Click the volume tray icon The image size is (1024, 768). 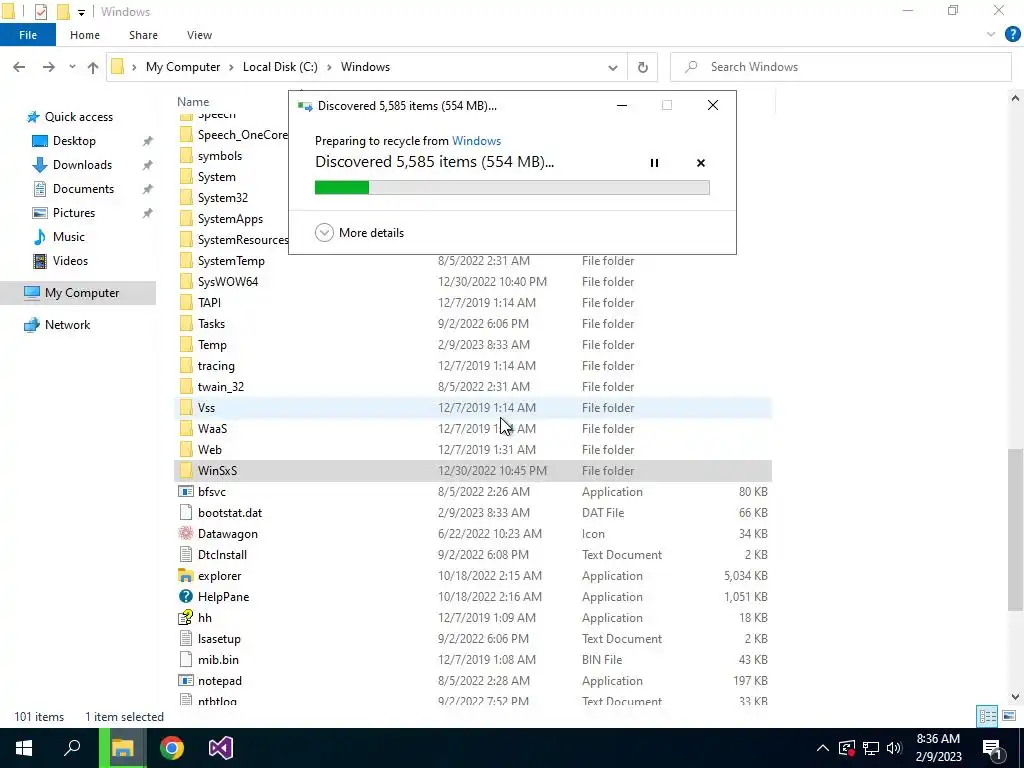pyautogui.click(x=894, y=748)
